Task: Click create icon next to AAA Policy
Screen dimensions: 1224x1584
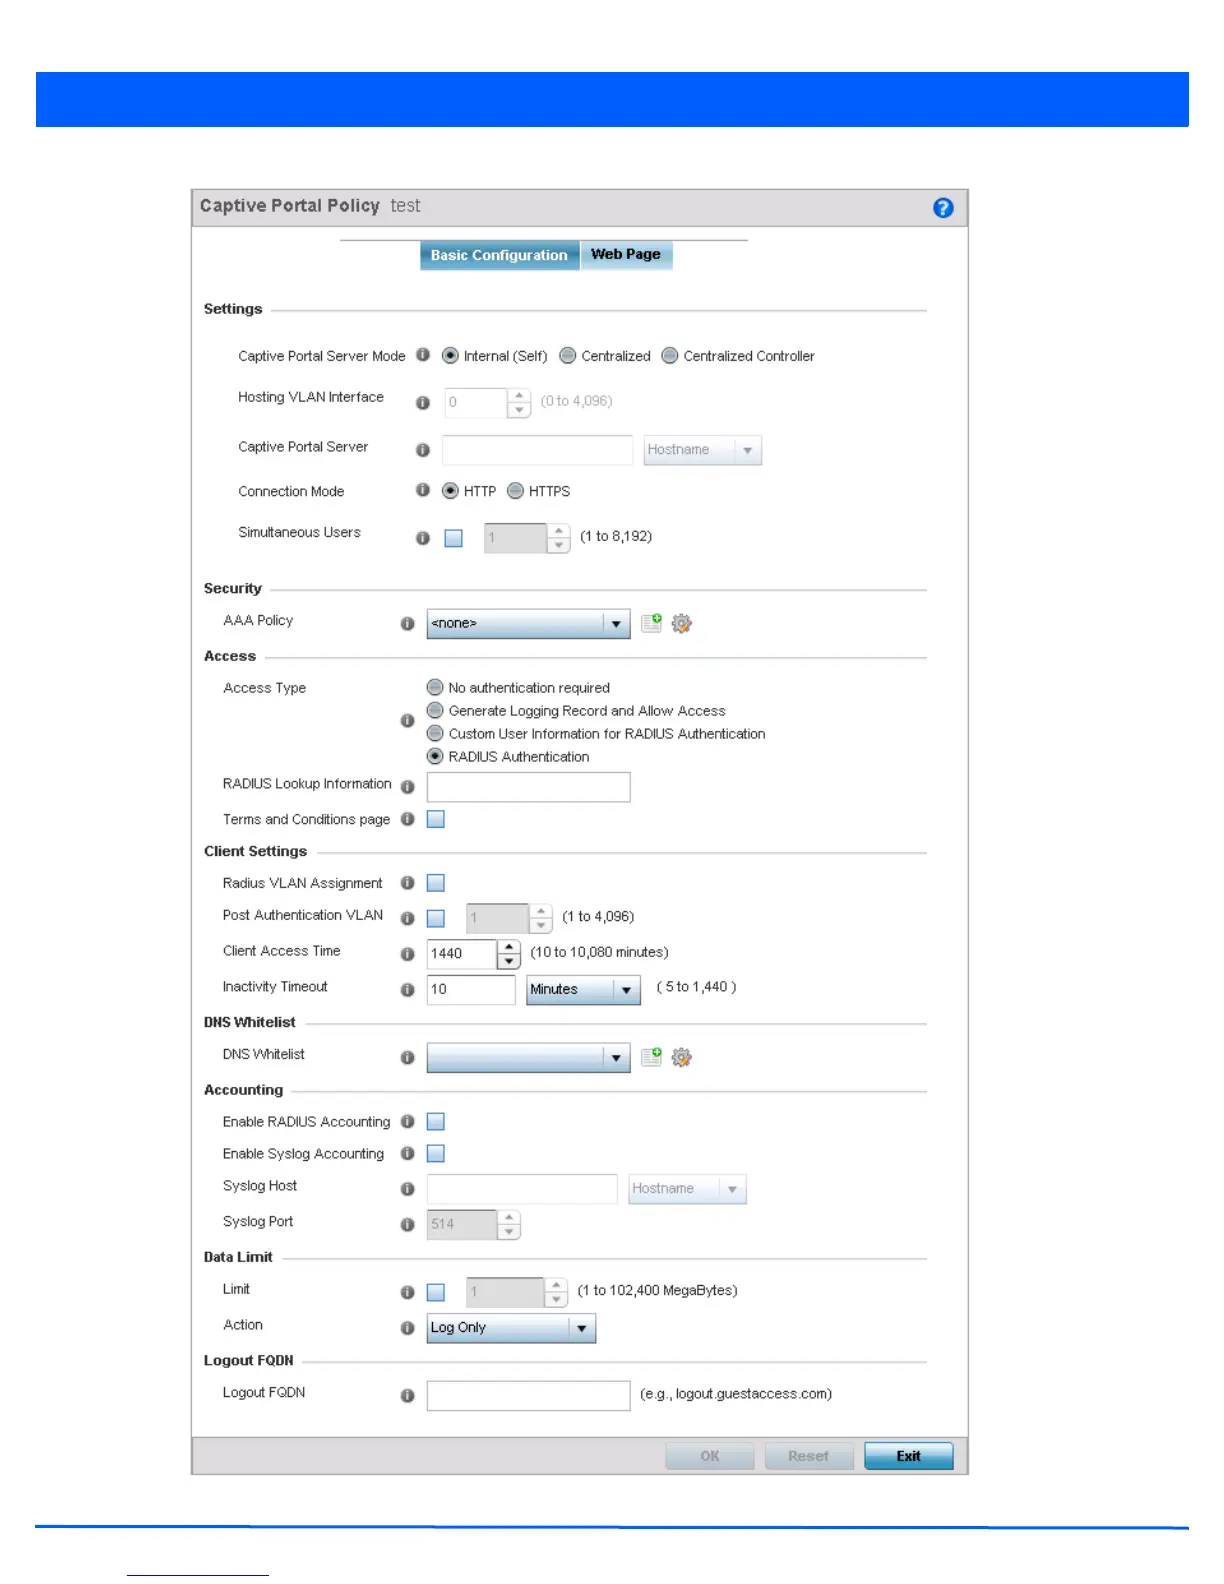Action: click(x=651, y=623)
